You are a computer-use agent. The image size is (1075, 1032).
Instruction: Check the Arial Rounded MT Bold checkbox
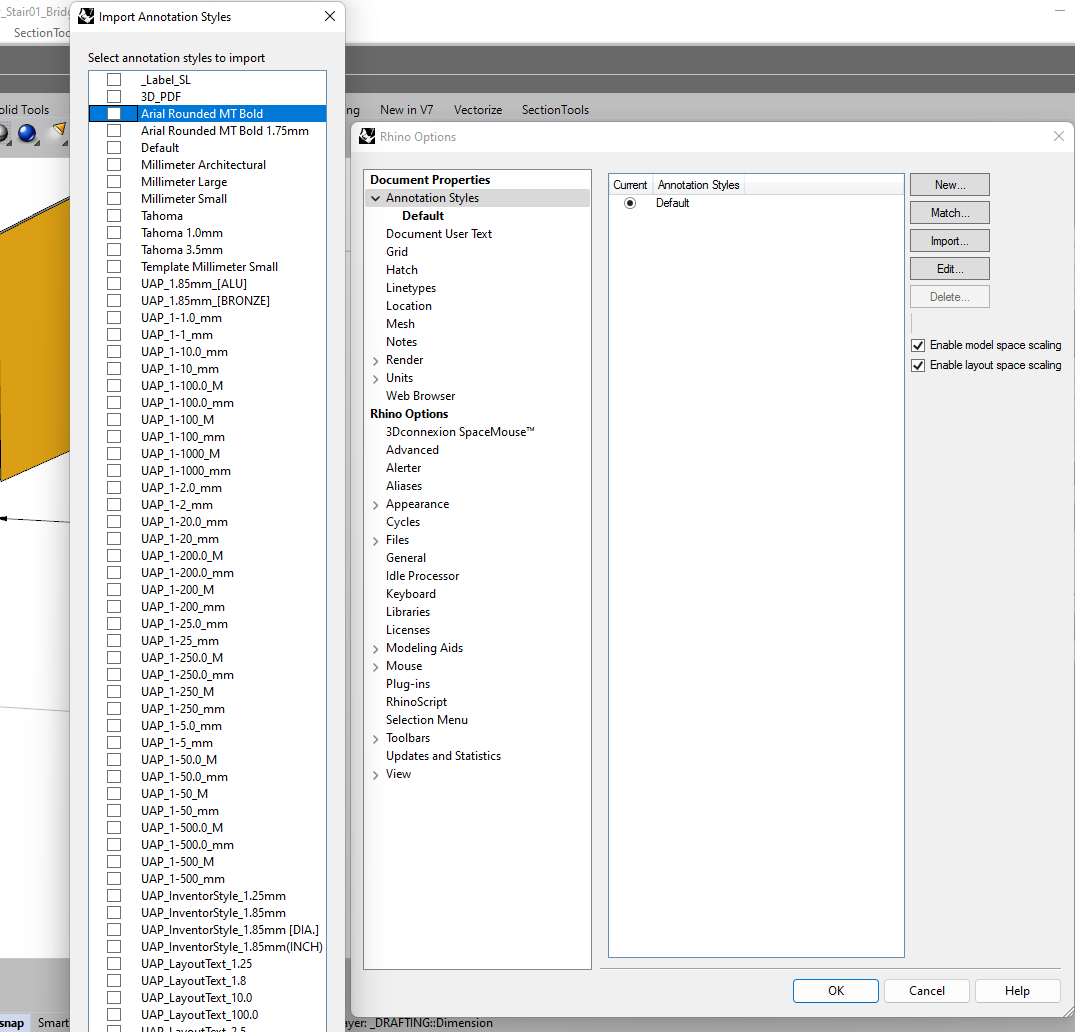pos(114,114)
